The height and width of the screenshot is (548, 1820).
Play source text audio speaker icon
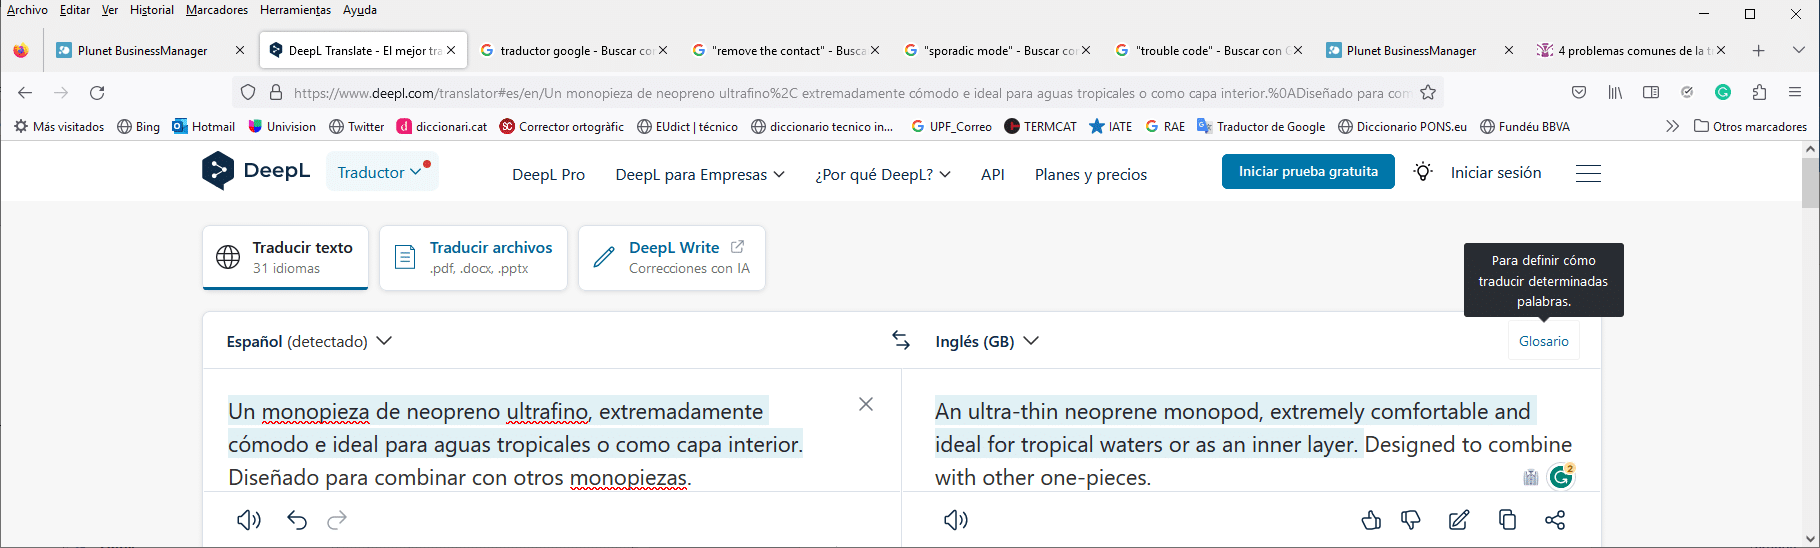pos(248,520)
